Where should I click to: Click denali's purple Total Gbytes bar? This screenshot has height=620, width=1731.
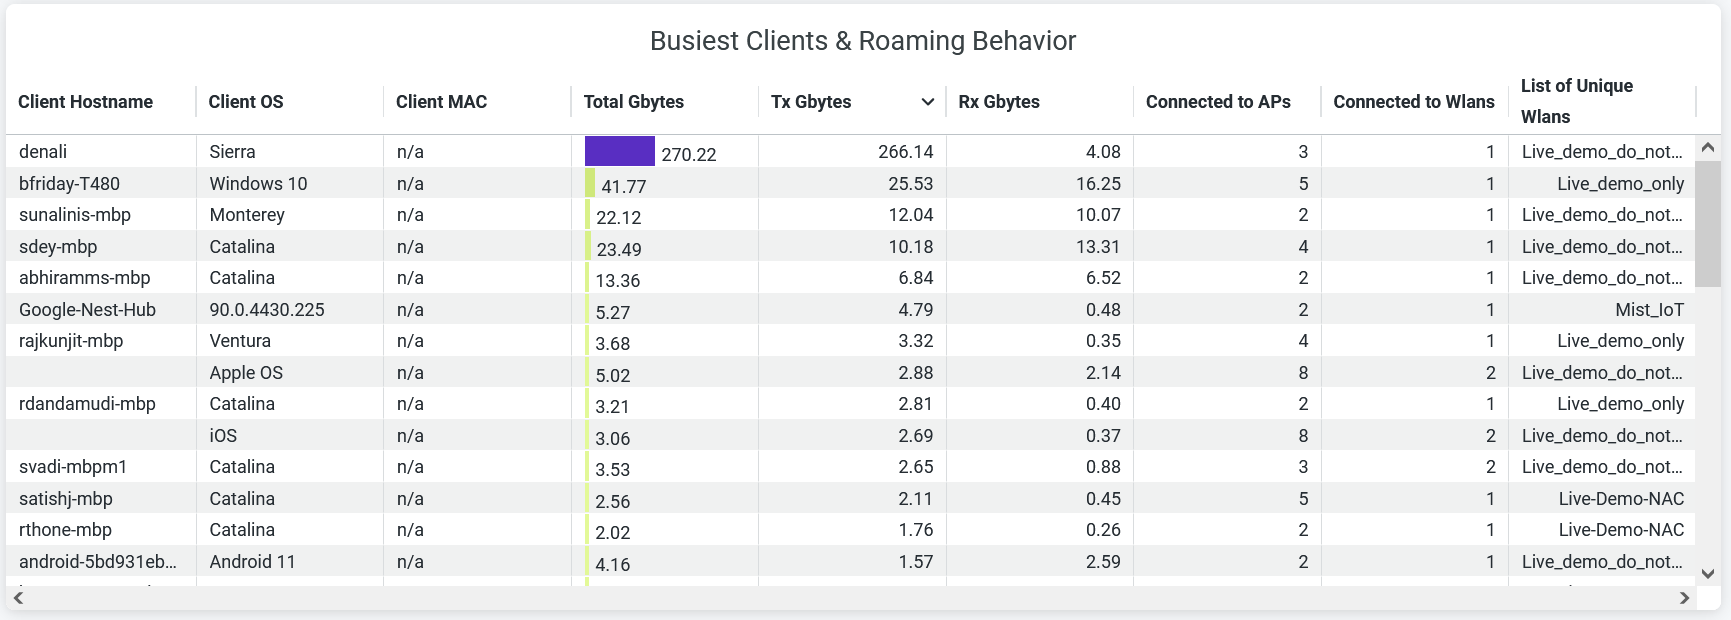coord(619,152)
